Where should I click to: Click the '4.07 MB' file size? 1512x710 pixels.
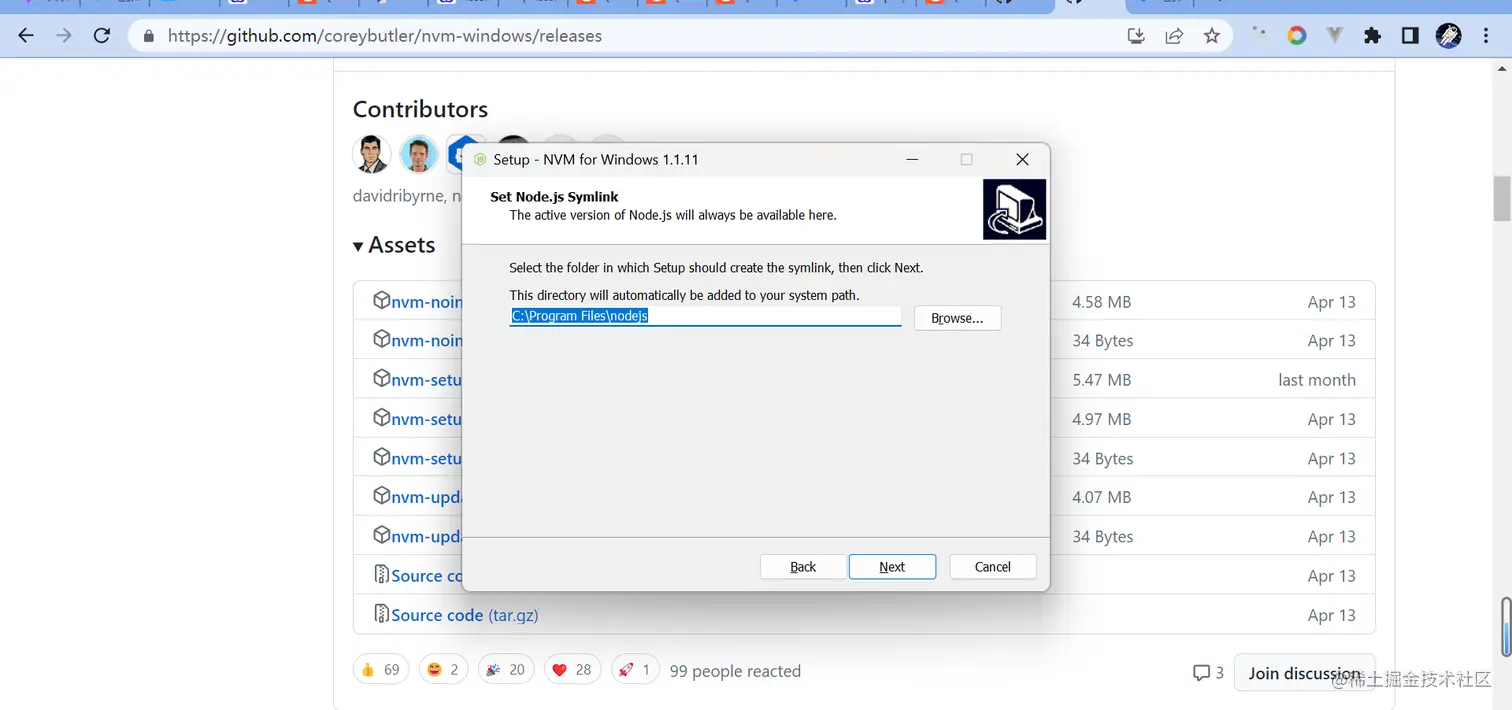(1101, 497)
